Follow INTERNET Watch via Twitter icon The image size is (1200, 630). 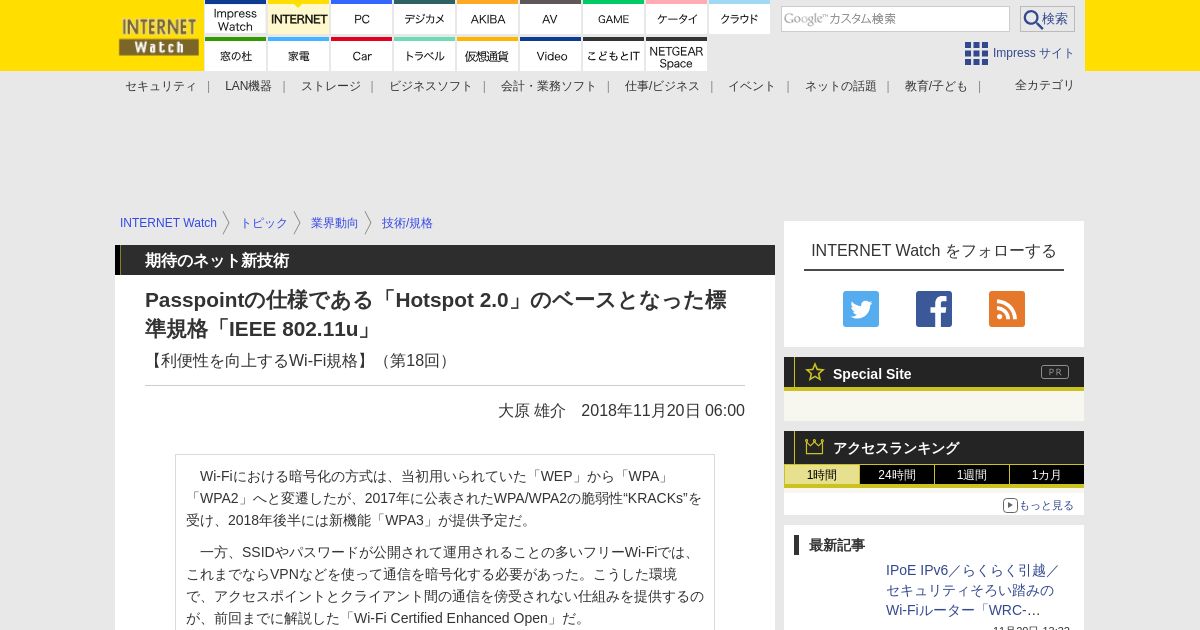[861, 309]
